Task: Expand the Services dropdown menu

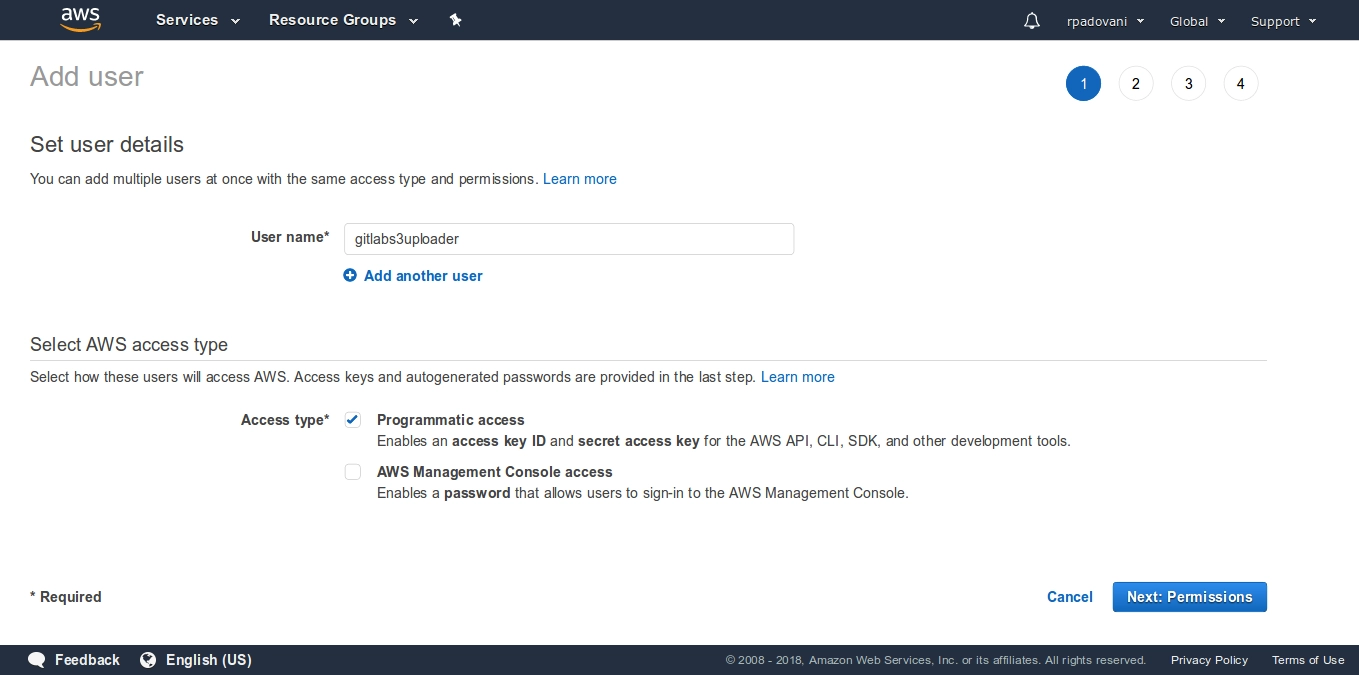Action: 198,20
